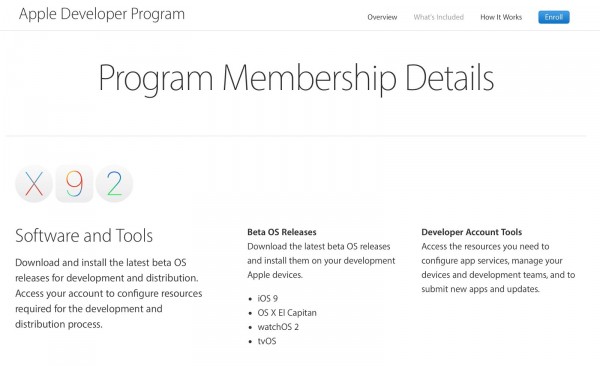Viewport: 600px width, 366px height.
Task: Click the iOS 9 icon
Action: pos(74,184)
